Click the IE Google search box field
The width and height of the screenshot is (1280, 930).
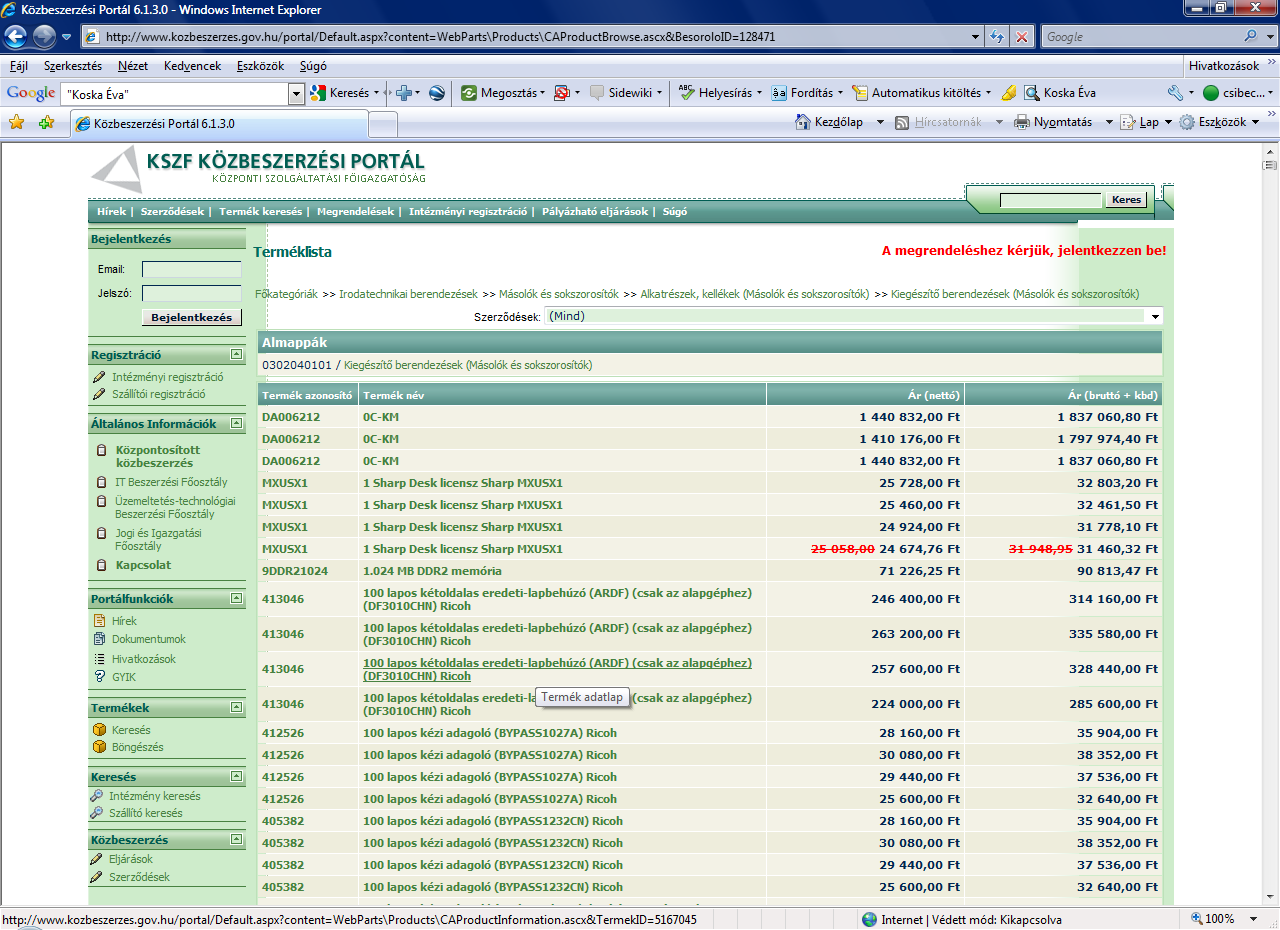pos(1140,37)
